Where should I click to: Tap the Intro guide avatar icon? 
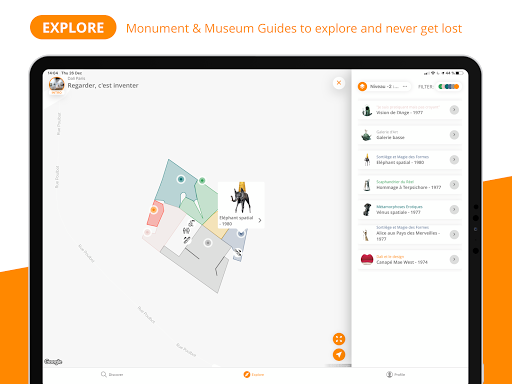pyautogui.click(x=56, y=85)
